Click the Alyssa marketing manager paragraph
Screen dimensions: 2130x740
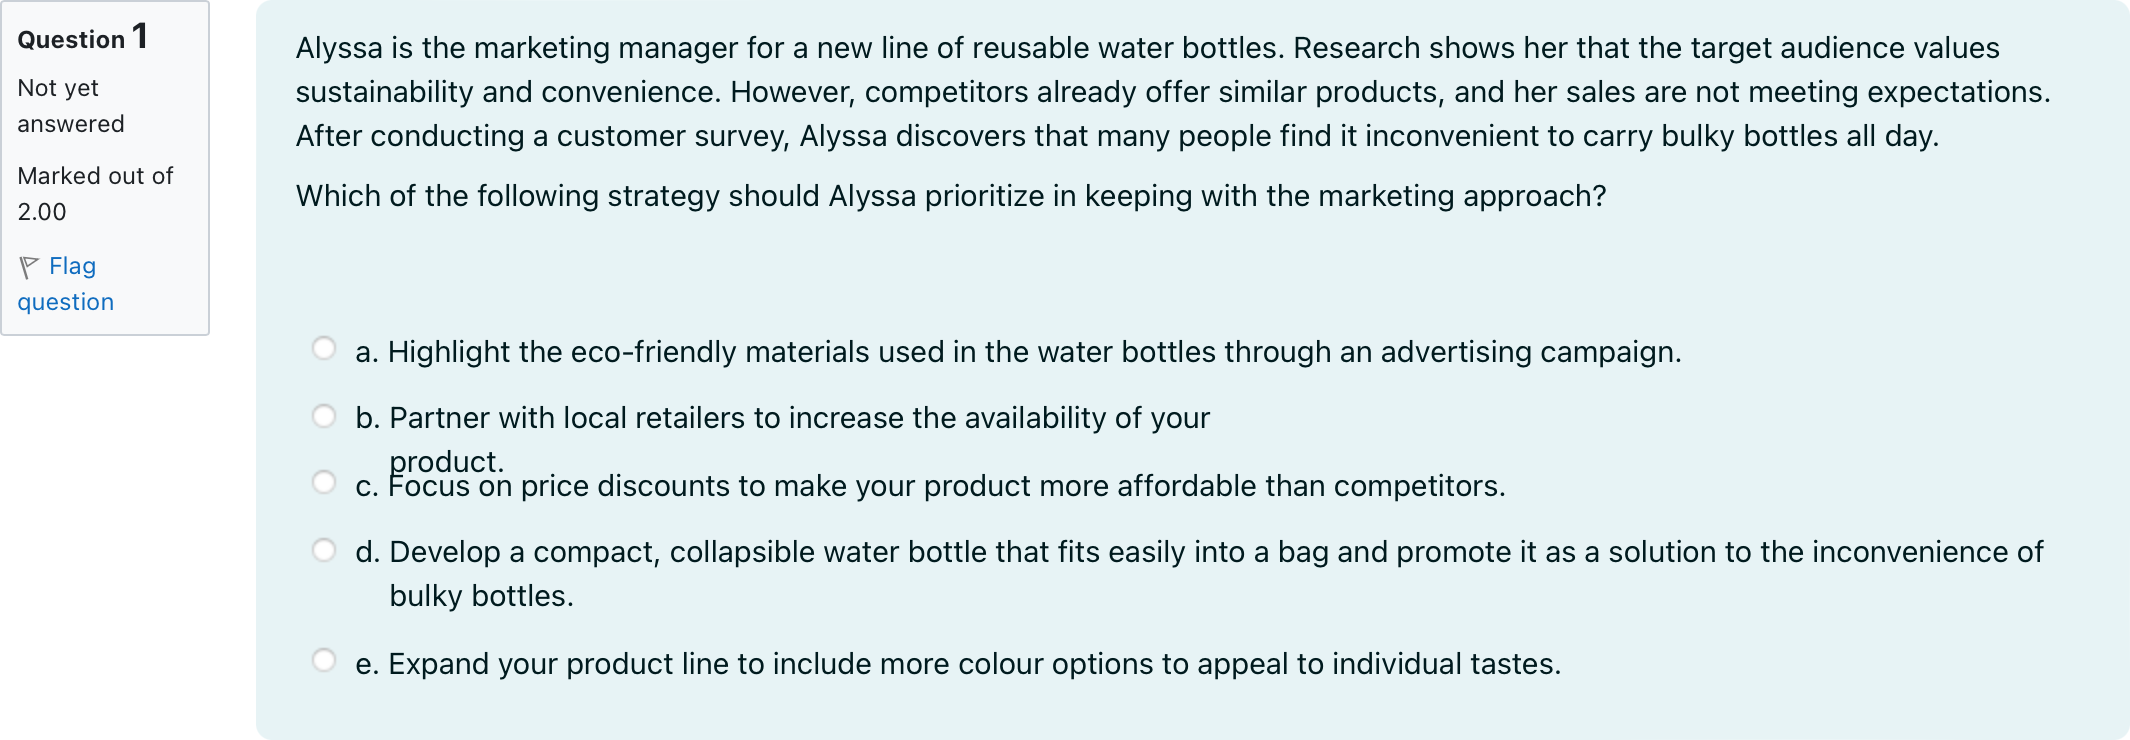coord(1173,92)
